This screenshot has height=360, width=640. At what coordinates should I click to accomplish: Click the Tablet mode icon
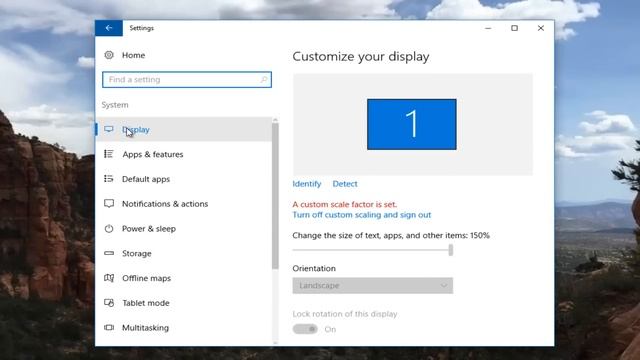109,303
